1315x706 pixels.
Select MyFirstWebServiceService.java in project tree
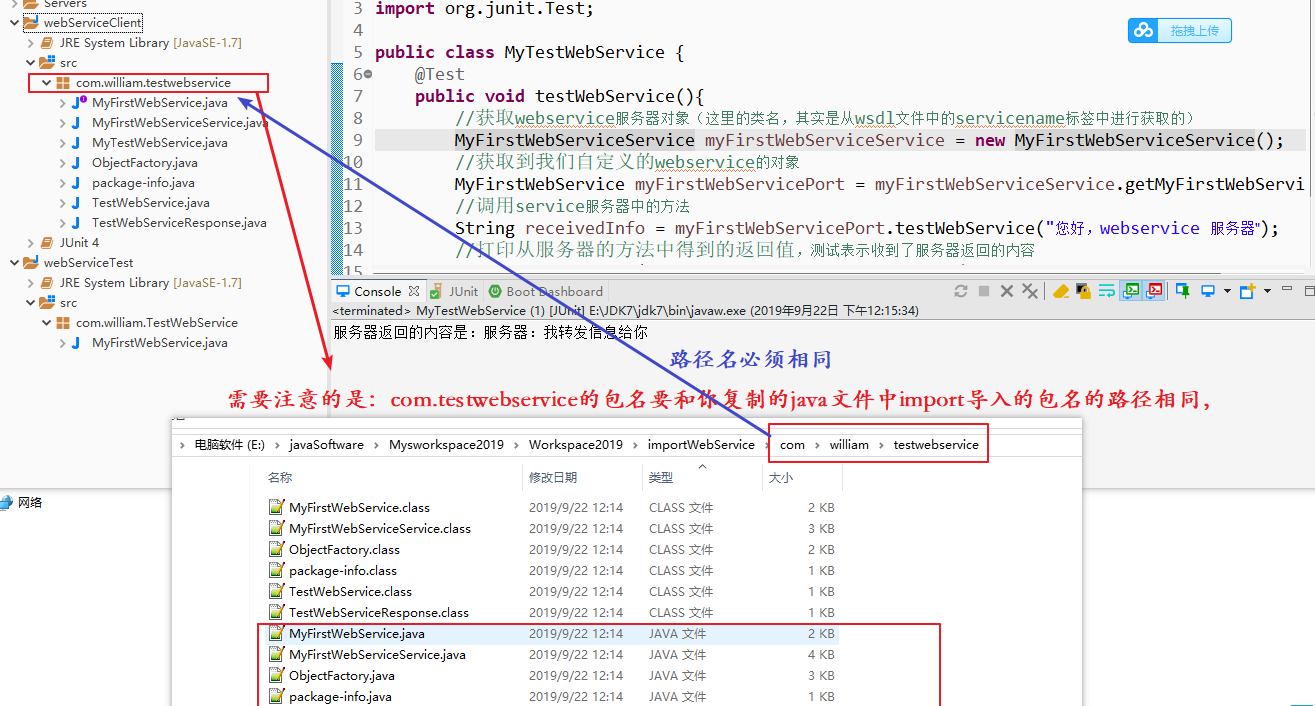point(180,123)
